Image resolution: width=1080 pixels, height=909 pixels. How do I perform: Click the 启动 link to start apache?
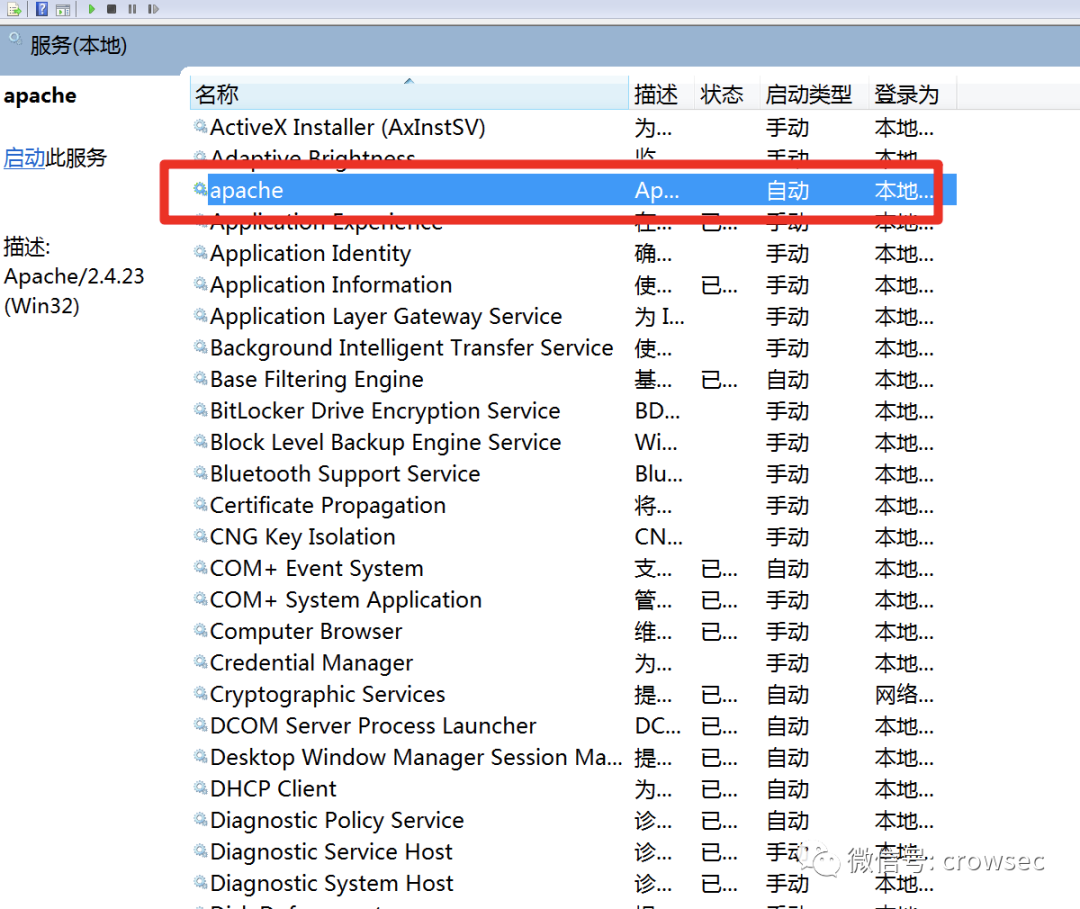coord(24,158)
